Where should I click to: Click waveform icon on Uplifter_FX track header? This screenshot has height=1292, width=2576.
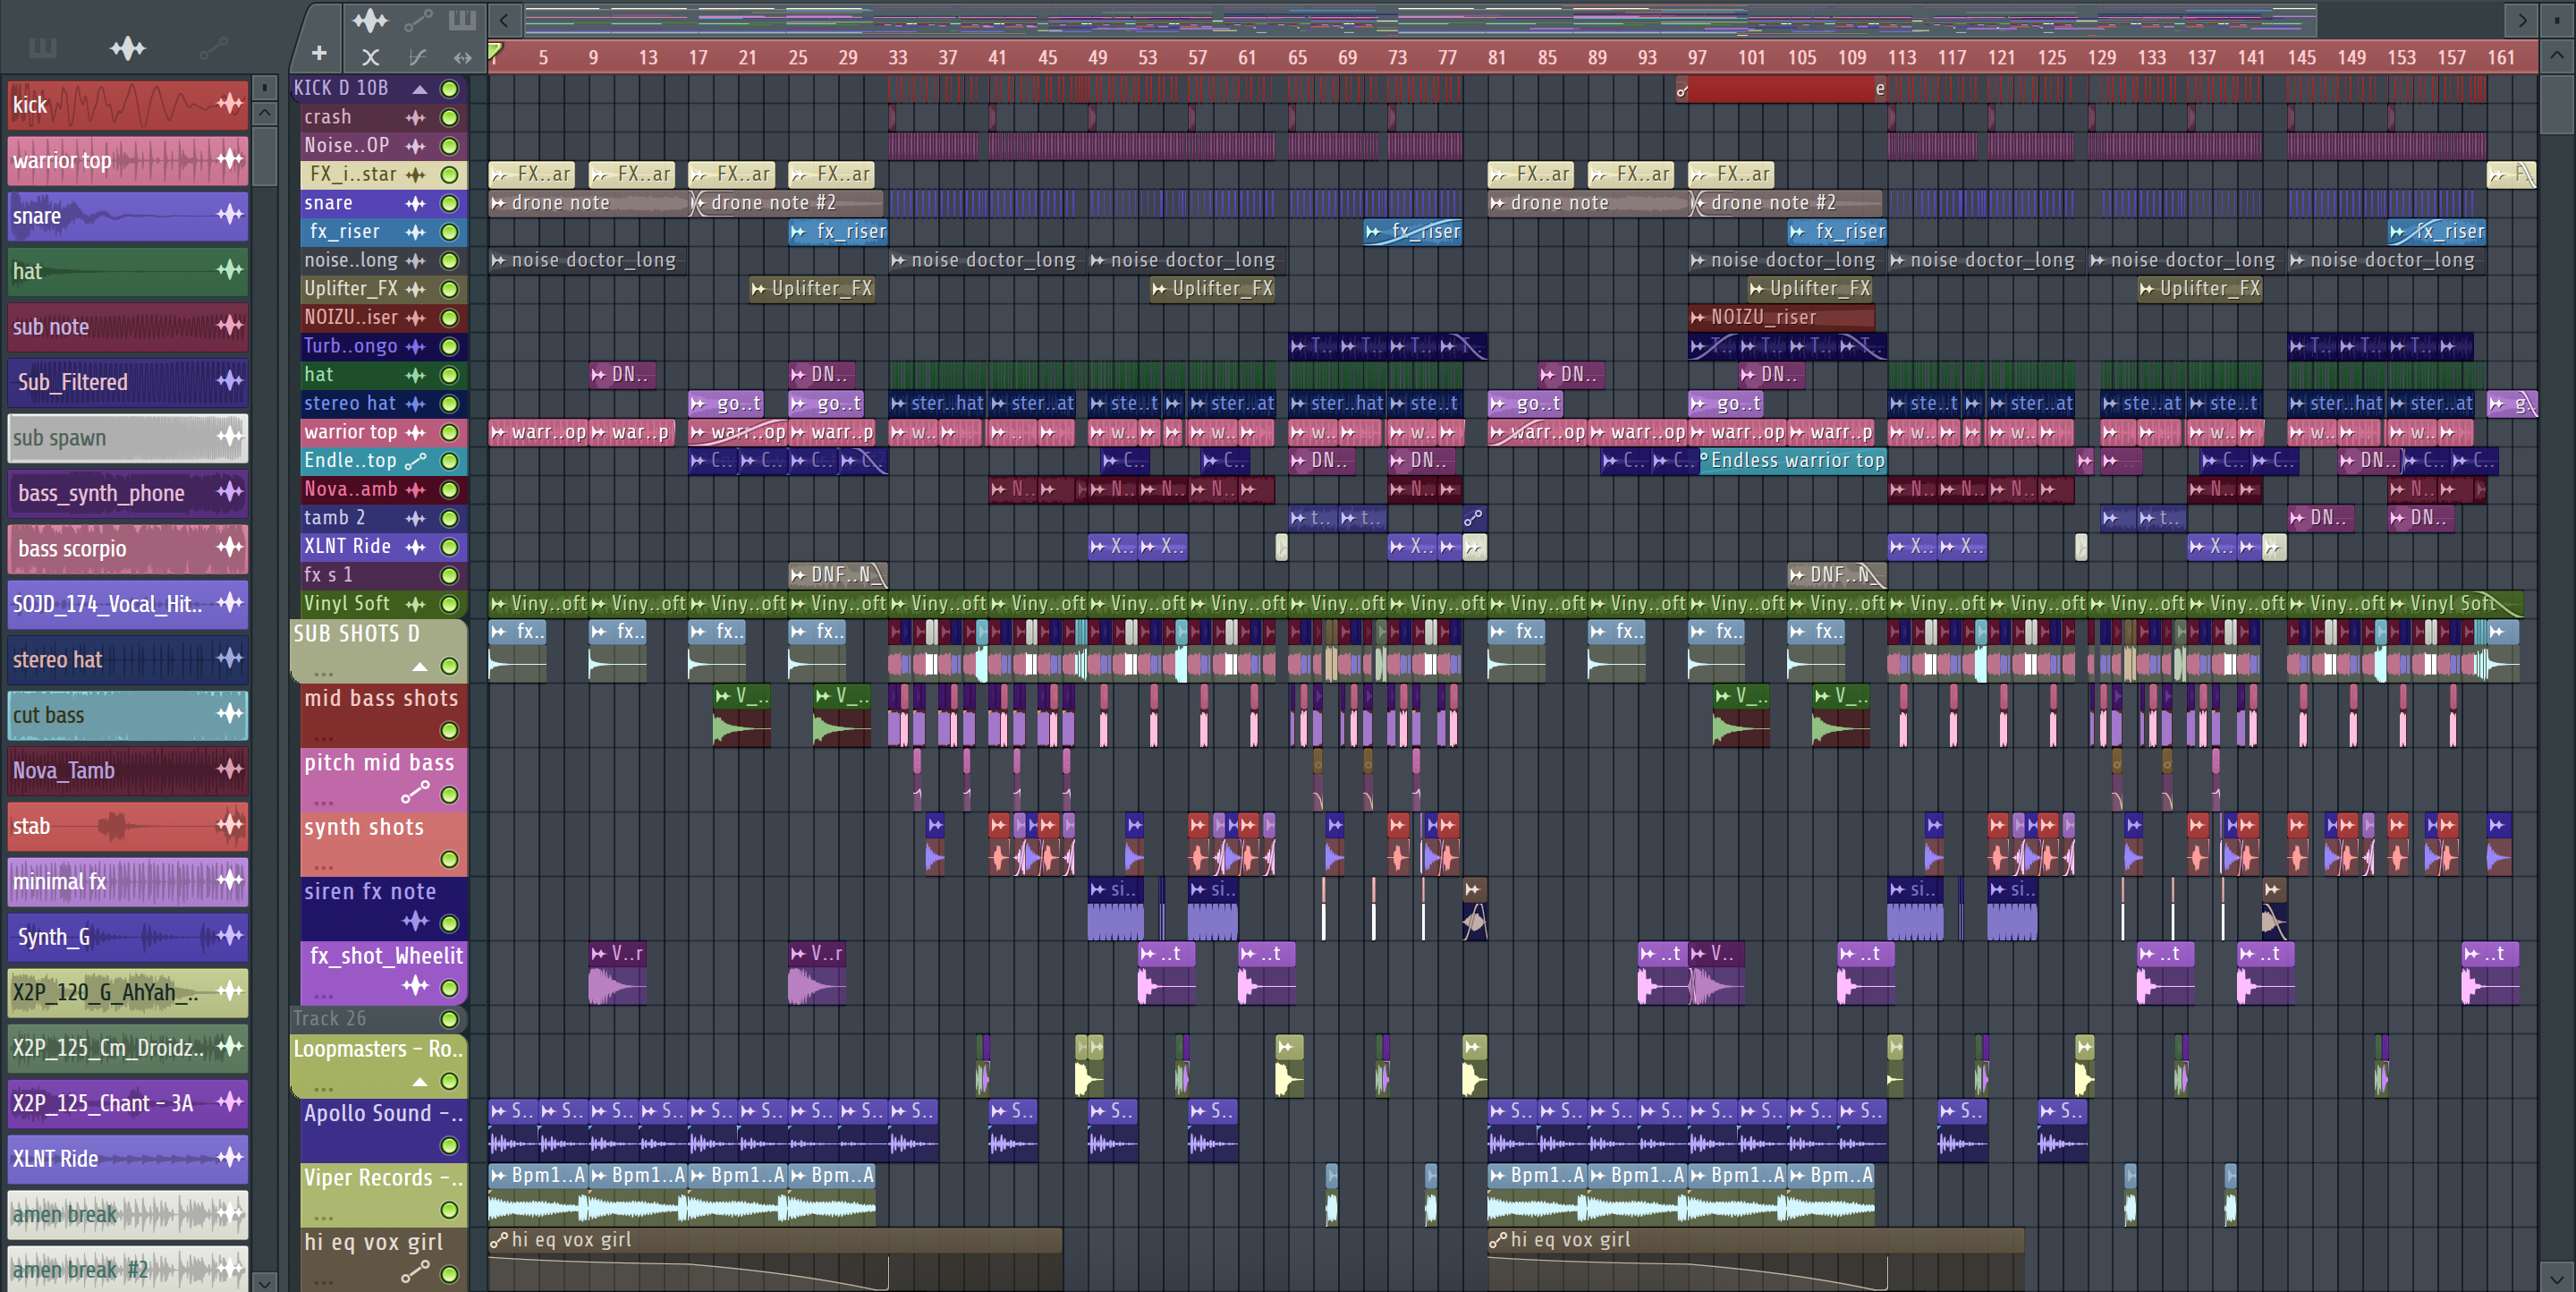point(415,289)
